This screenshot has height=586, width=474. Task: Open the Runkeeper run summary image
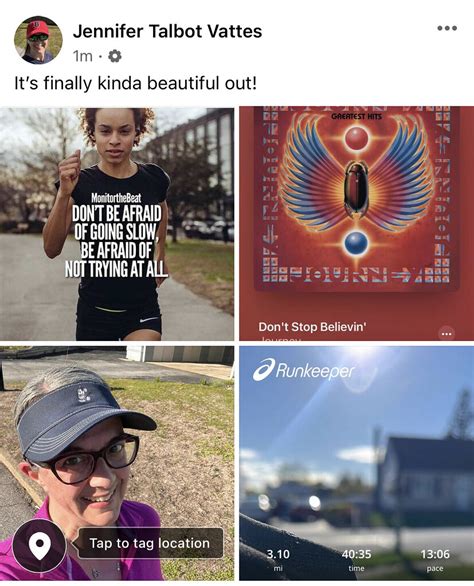[357, 463]
